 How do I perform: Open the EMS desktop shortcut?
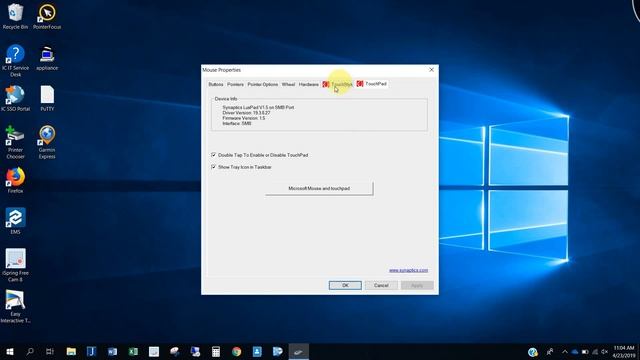pos(15,221)
